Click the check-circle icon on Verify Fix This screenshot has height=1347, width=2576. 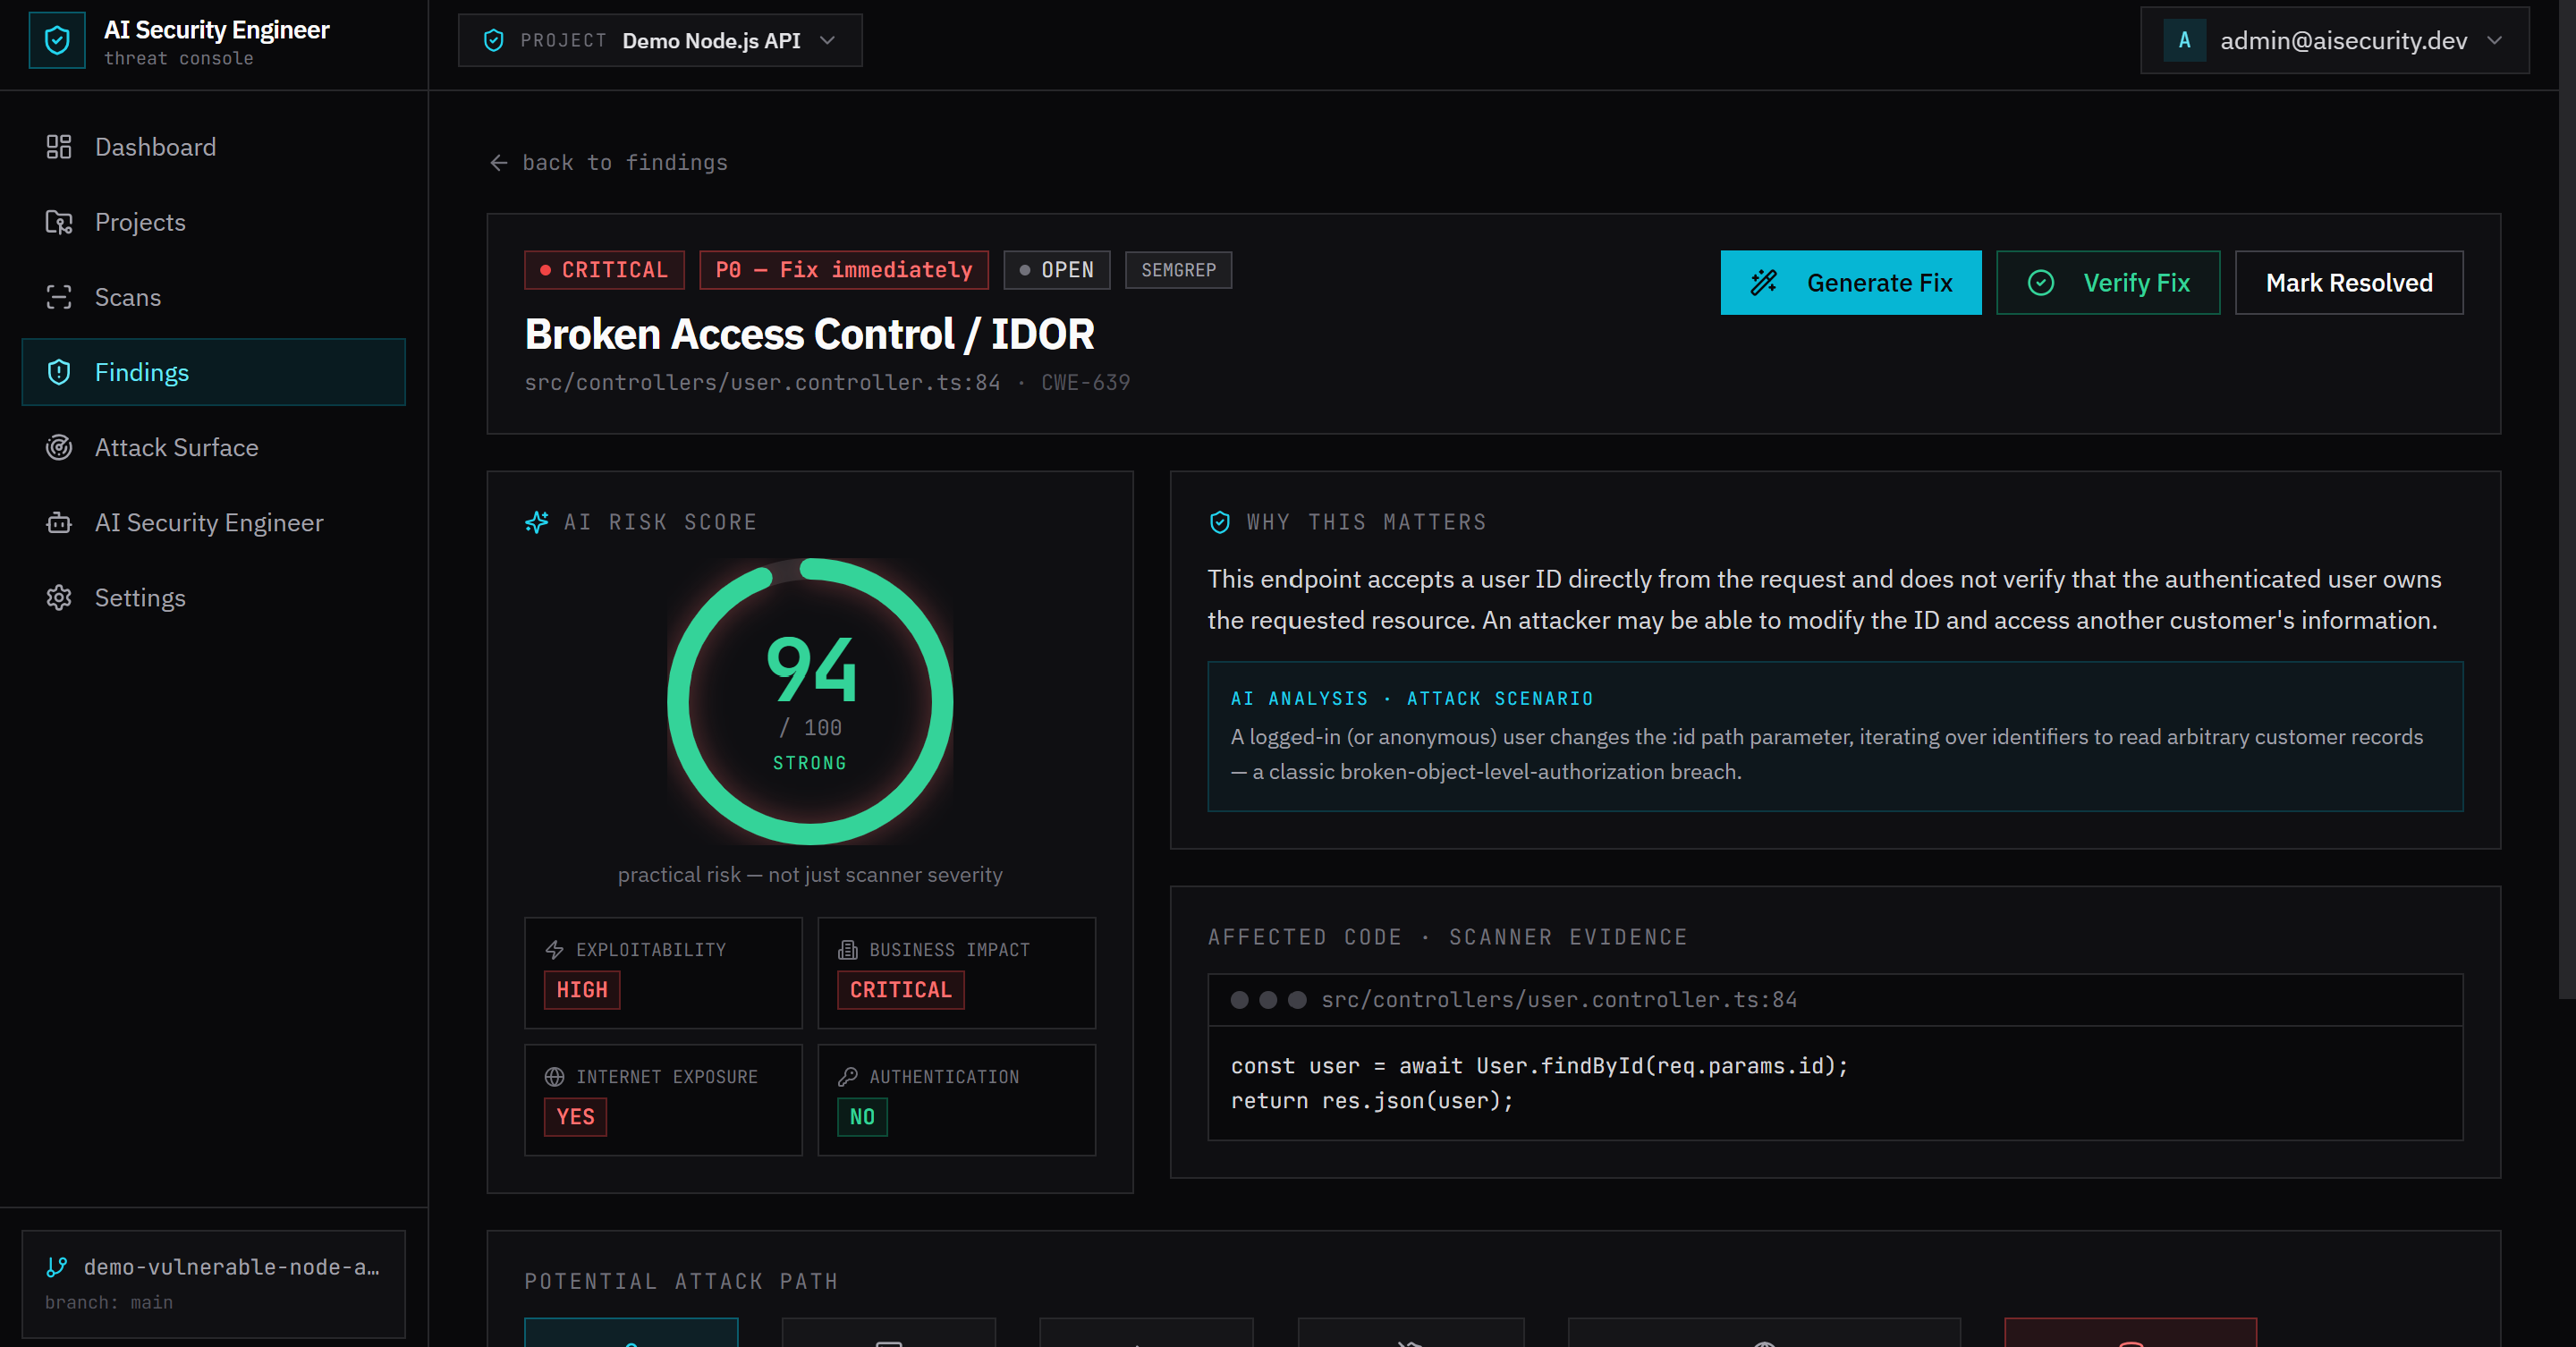tap(2041, 283)
